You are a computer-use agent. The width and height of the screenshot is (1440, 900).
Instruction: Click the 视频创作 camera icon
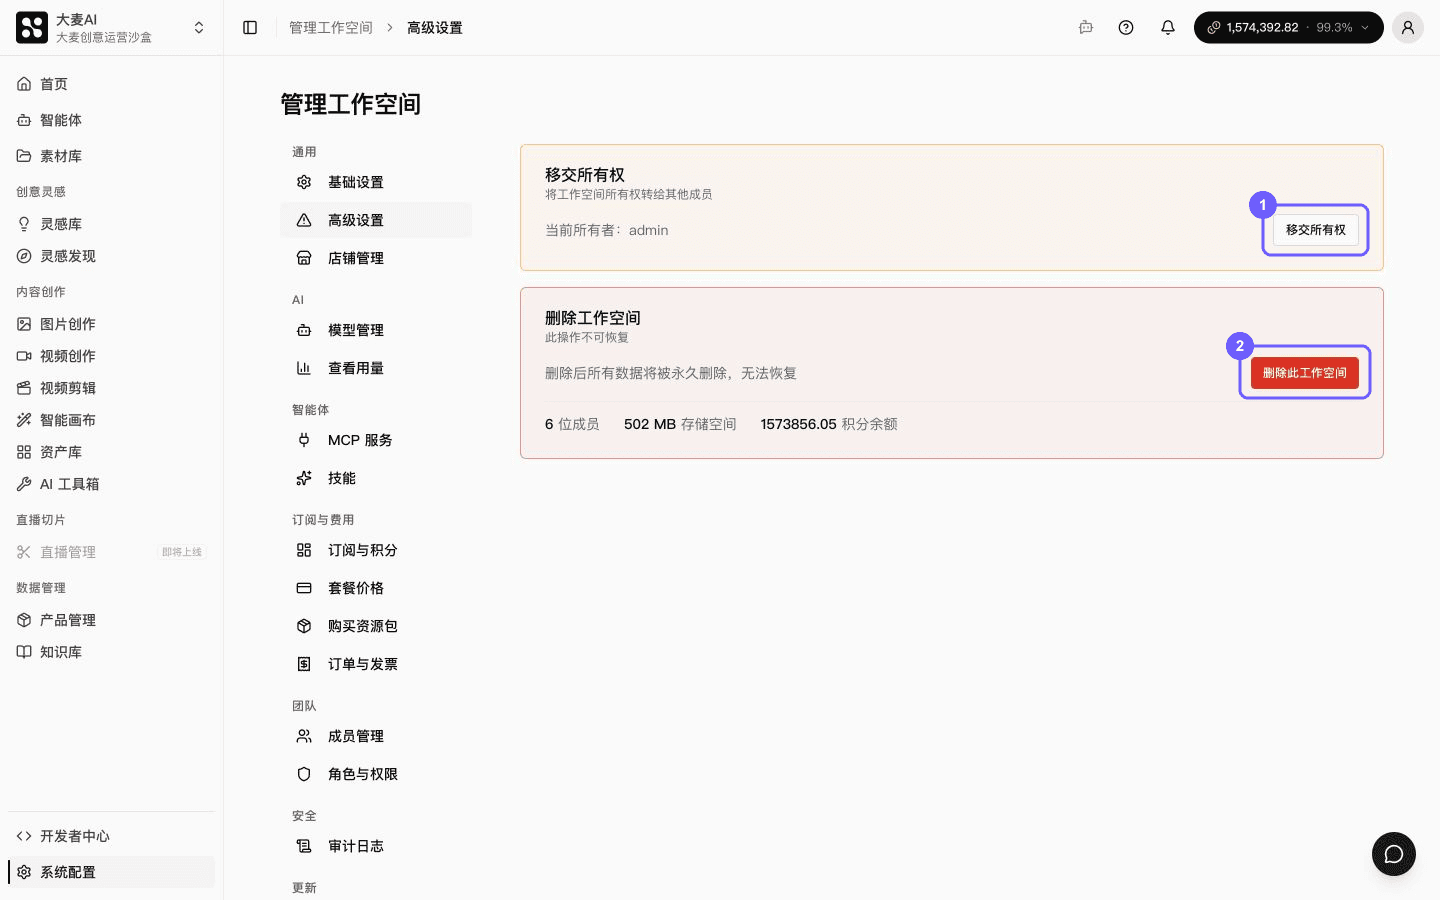(24, 356)
